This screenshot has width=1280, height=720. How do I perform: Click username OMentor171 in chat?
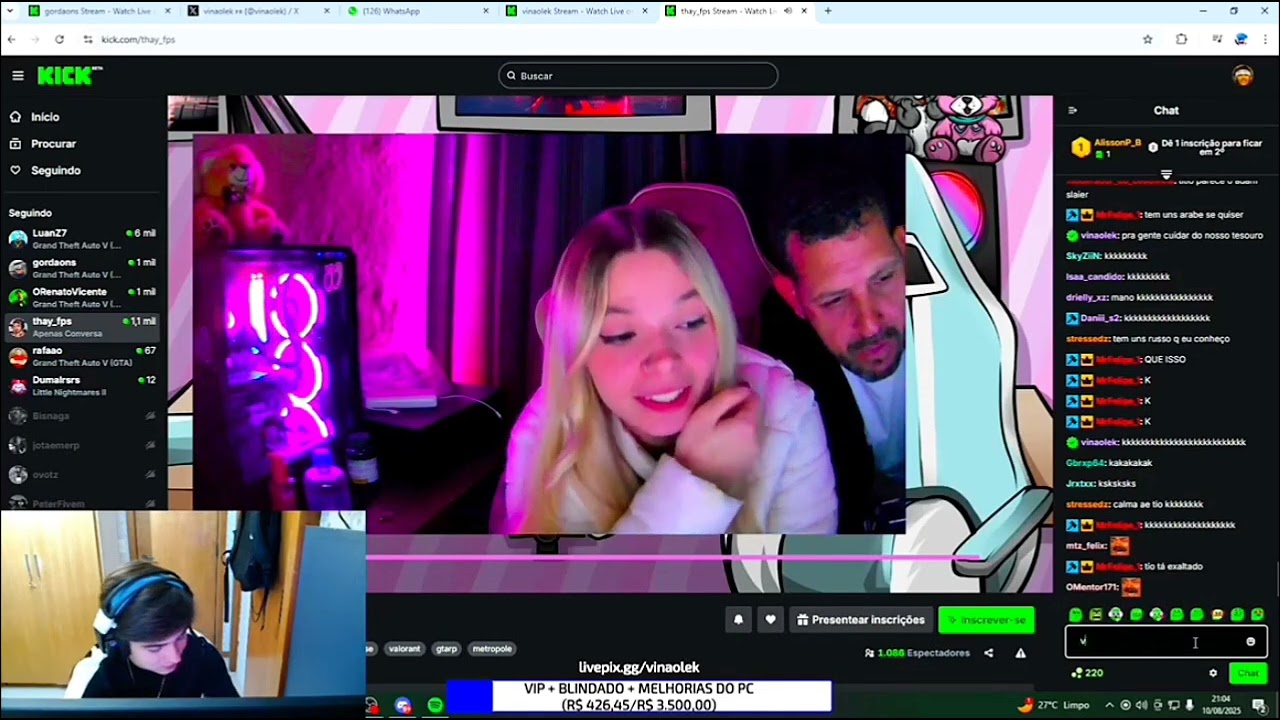[x=1092, y=588]
